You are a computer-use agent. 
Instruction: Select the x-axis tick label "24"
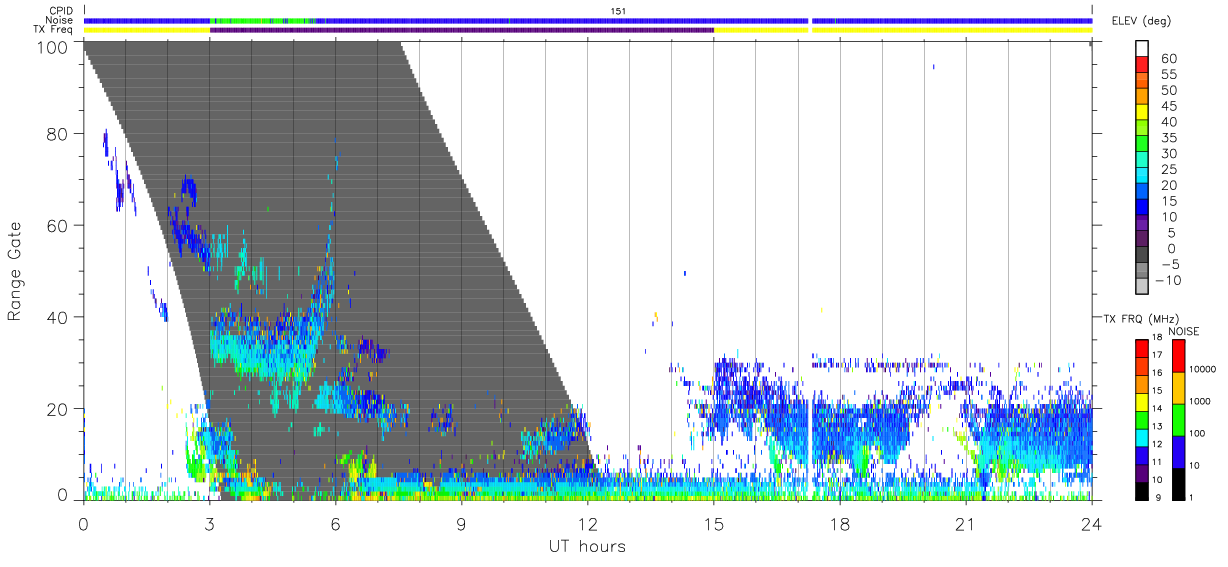(x=1091, y=524)
